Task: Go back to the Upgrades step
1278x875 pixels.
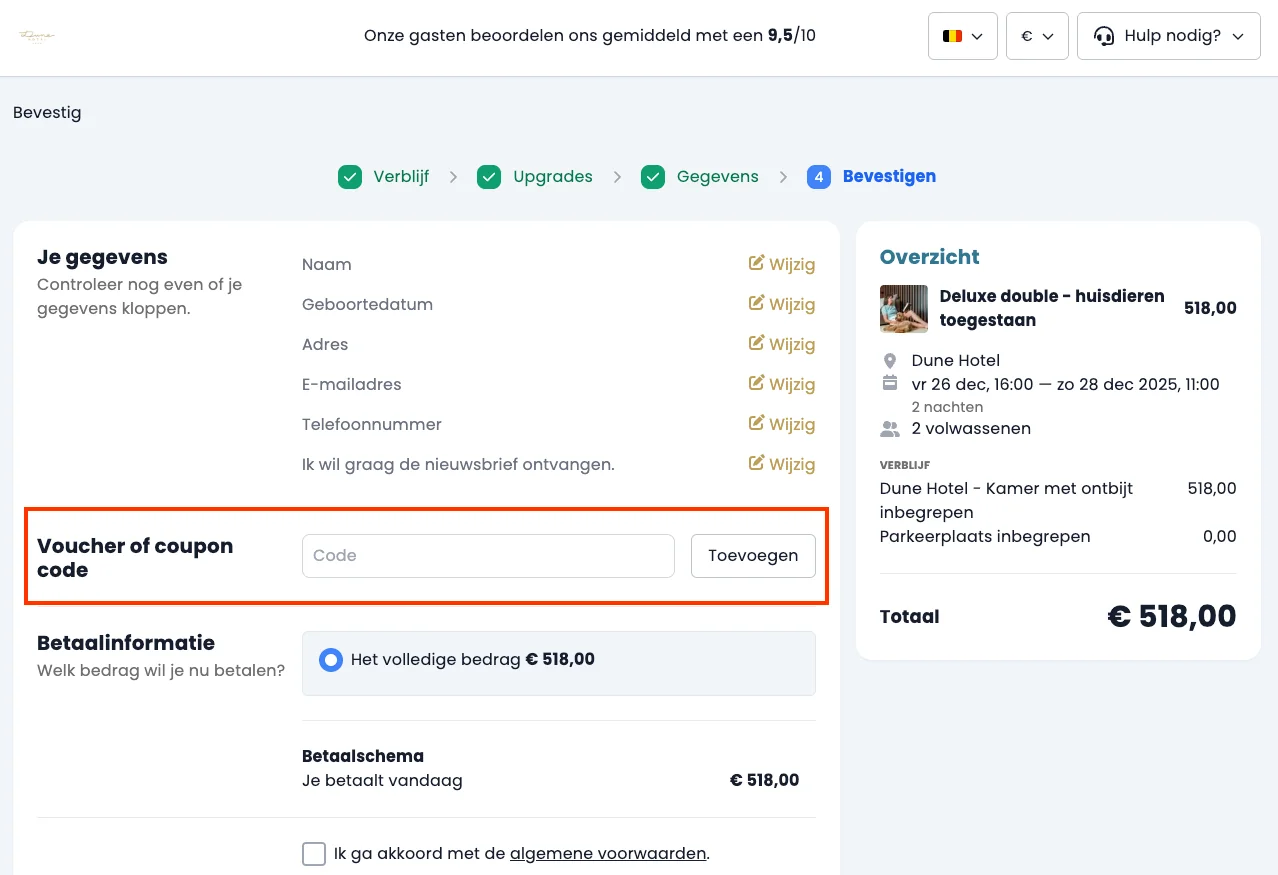Action: coord(552,177)
